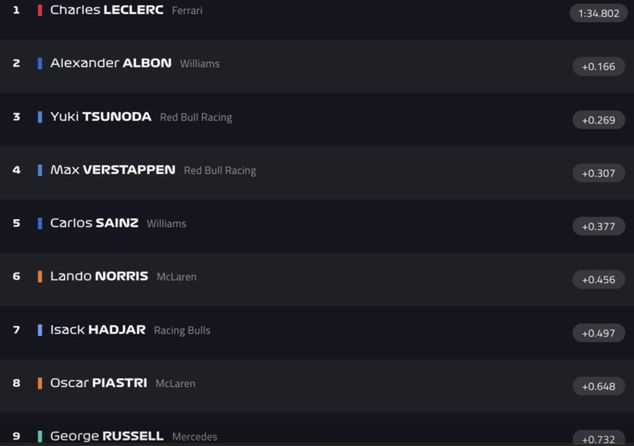The height and width of the screenshot is (446, 634).
Task: Click Isack Hadjar's driver name
Action: 97,330
